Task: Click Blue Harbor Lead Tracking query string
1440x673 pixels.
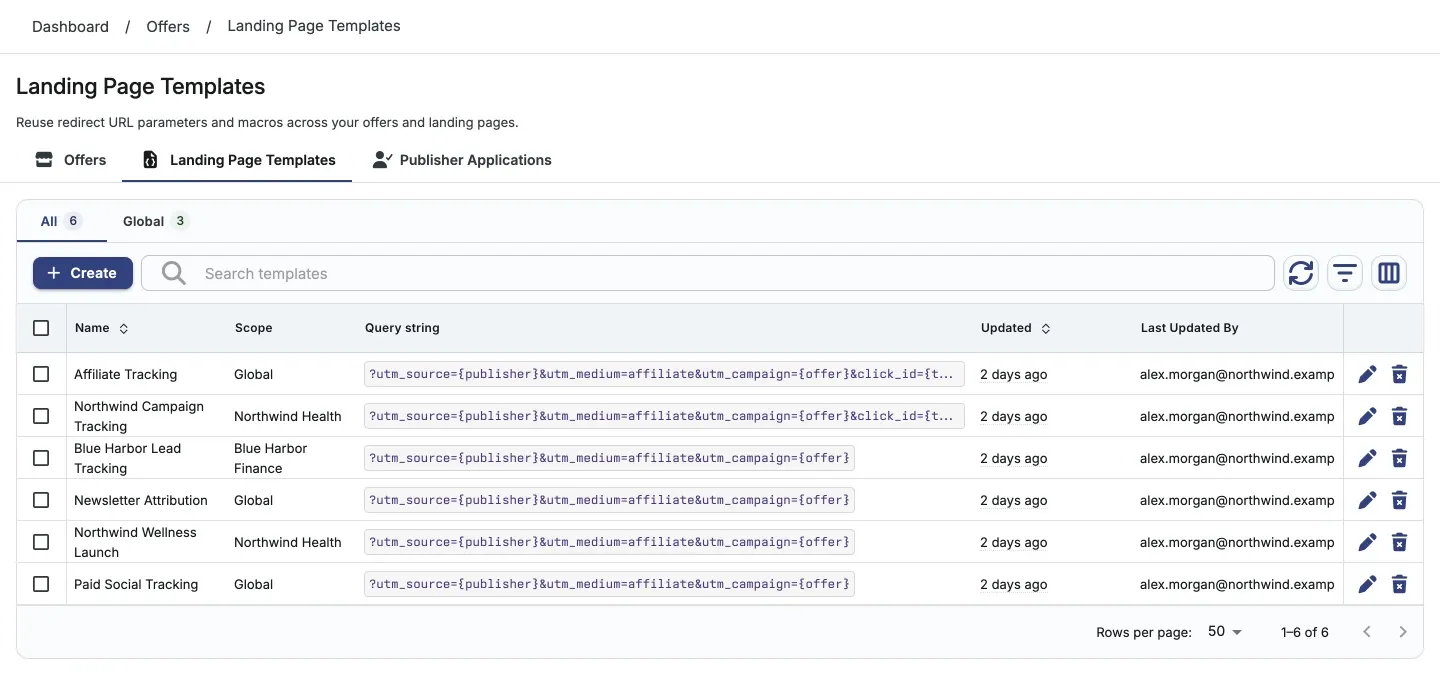Action: [x=609, y=458]
